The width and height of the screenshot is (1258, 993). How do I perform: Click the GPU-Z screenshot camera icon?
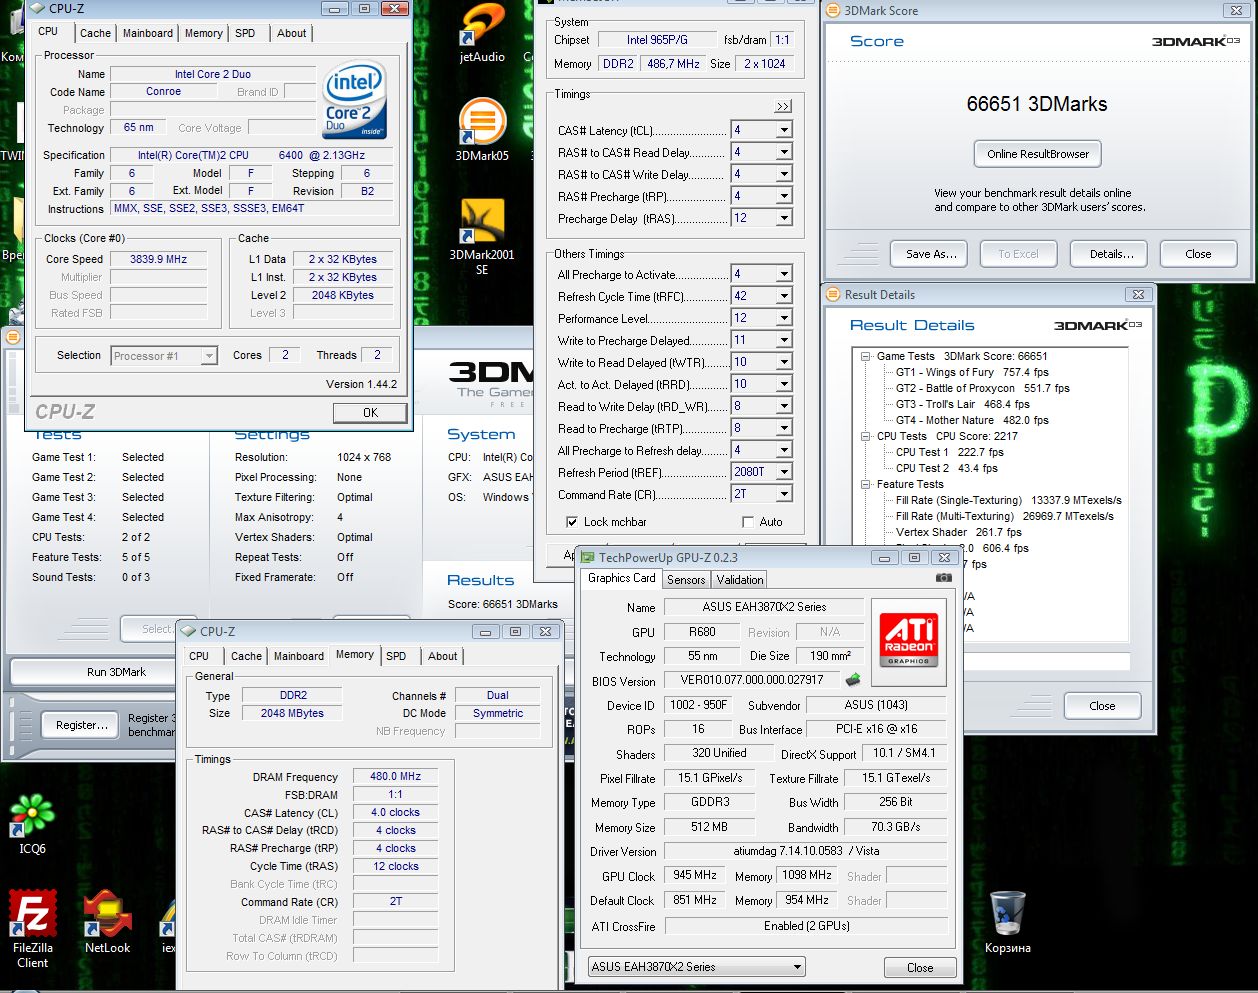pos(943,577)
